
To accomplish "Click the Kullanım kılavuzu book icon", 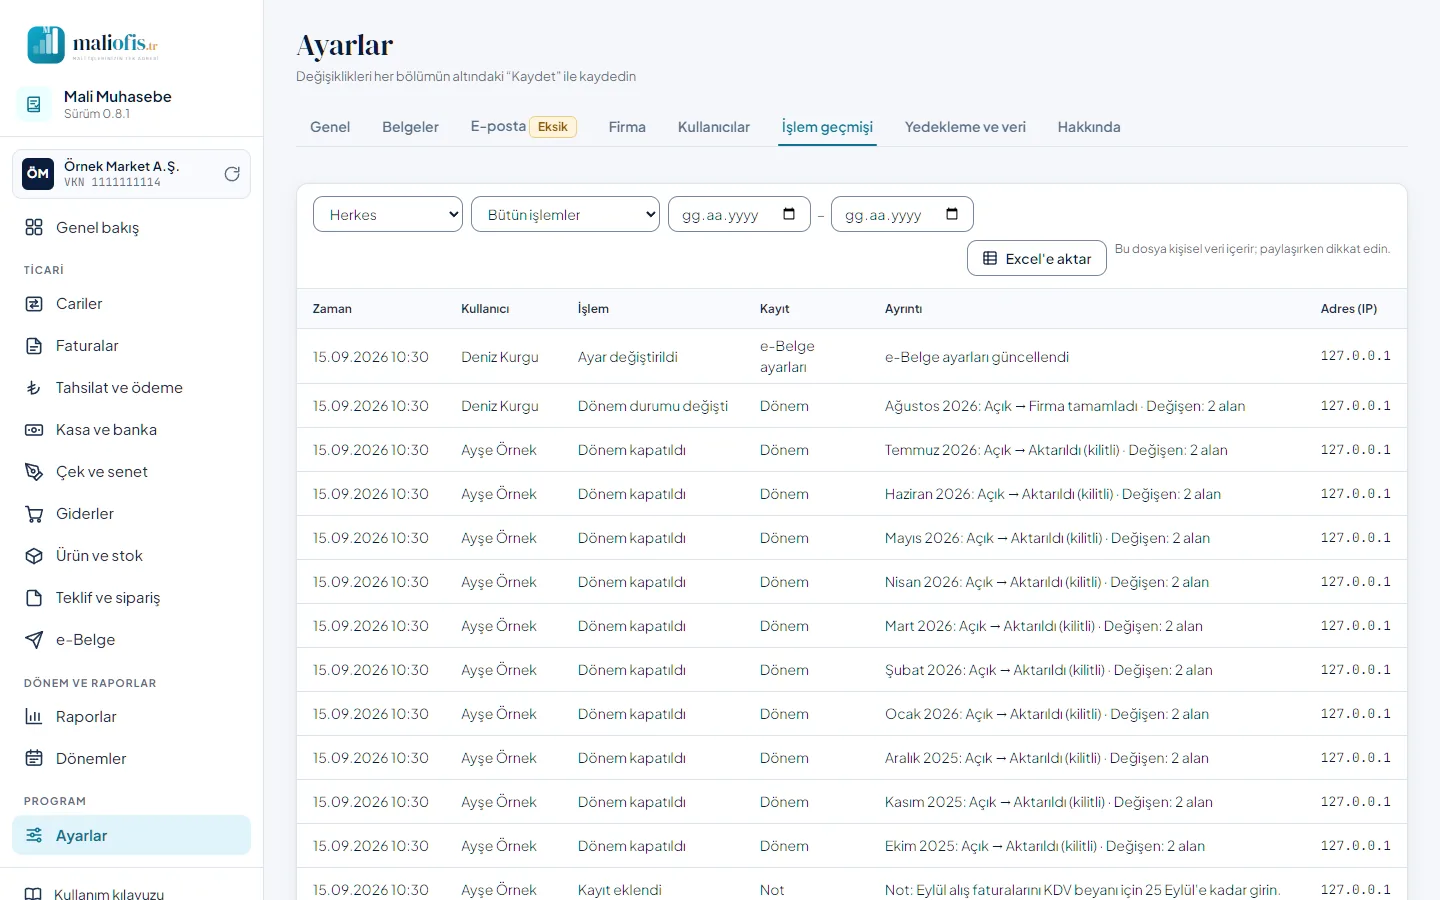I will pos(33,894).
